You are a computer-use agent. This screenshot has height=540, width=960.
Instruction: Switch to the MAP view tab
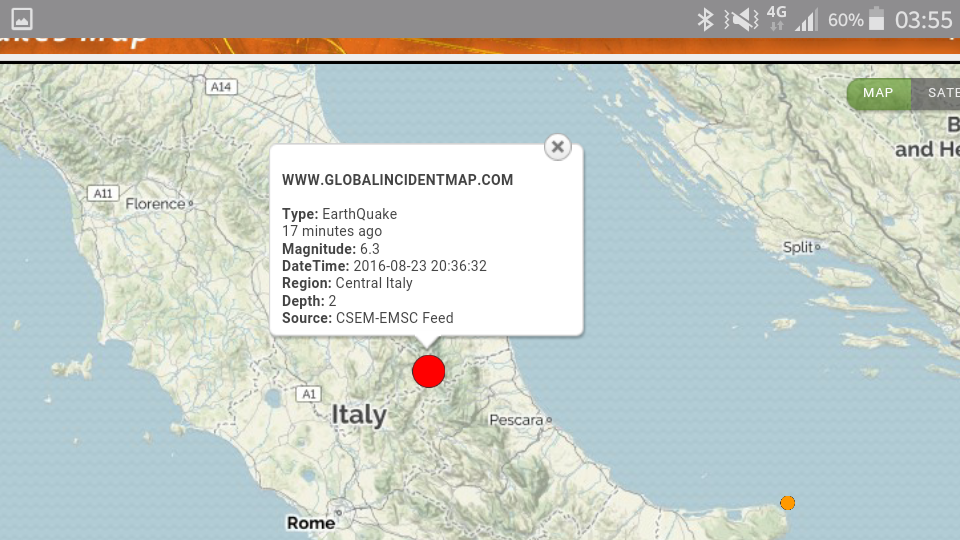(x=878, y=93)
